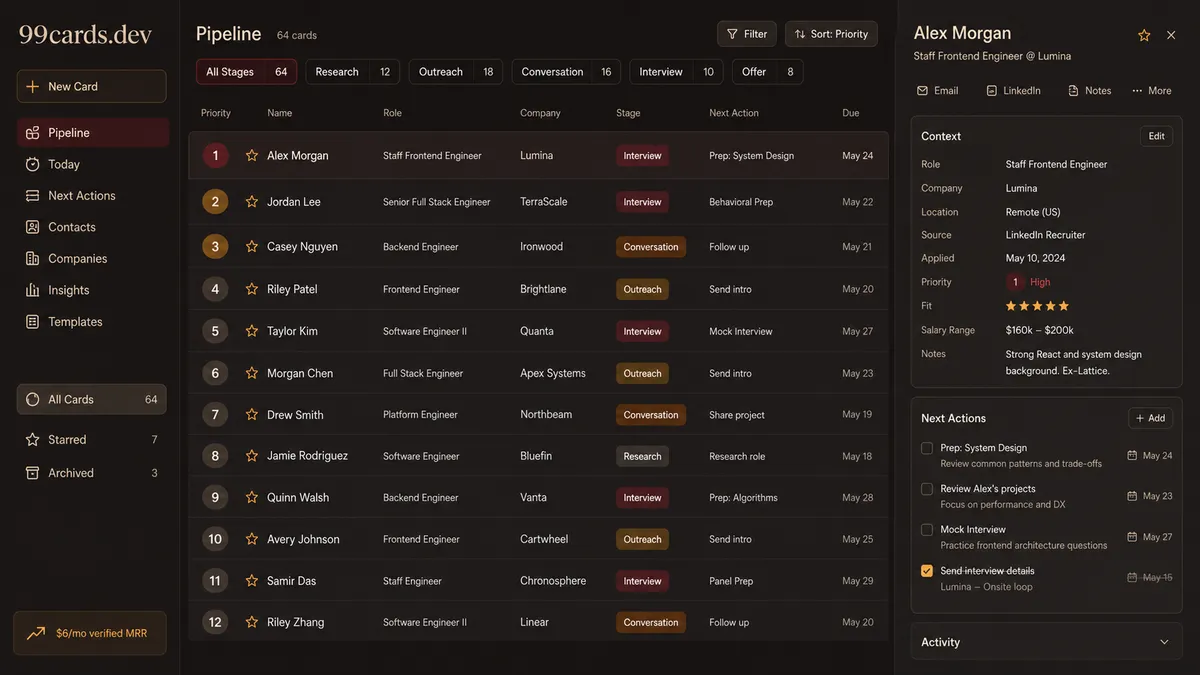
Task: Click the Notes page icon in detail panel
Action: point(1073,91)
